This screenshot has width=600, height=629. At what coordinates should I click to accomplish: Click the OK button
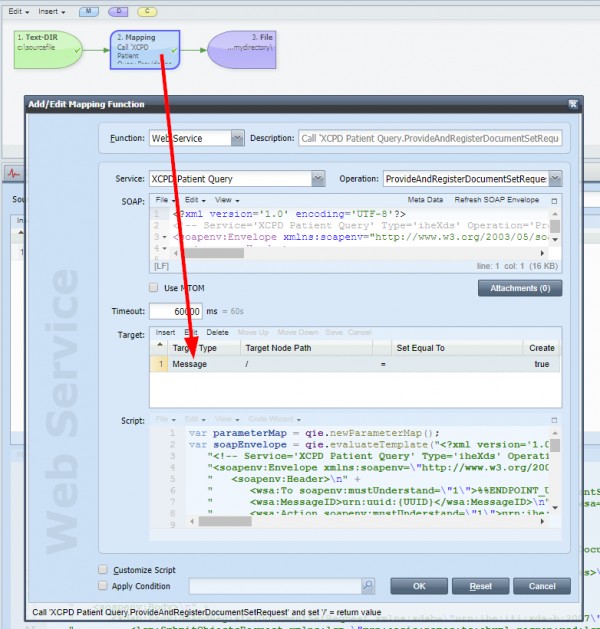coord(419,586)
